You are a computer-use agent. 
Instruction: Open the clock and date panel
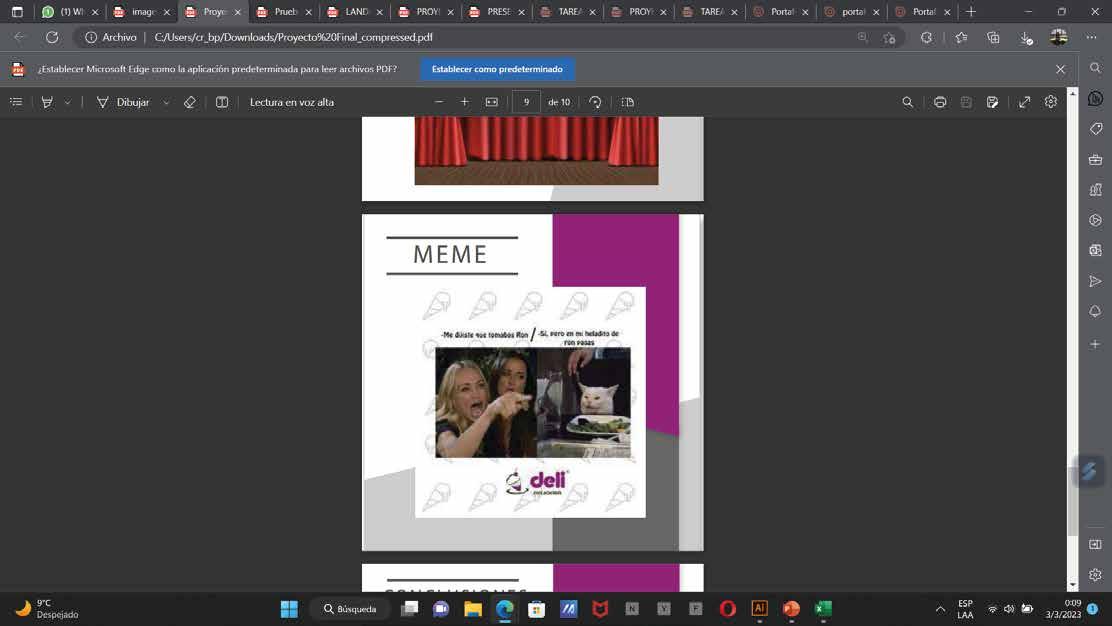click(1062, 609)
